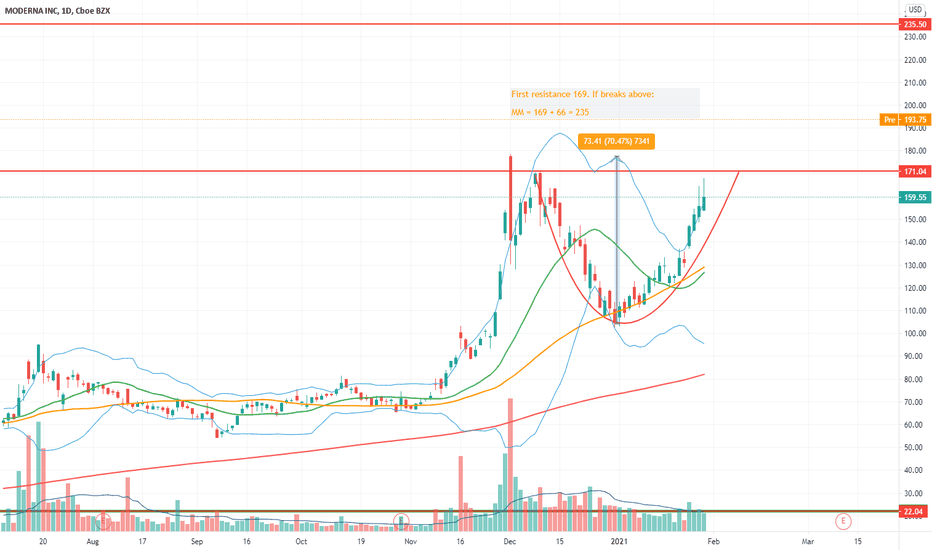Click the 20 date label on the time axis
932x550 pixels.
tap(43, 542)
